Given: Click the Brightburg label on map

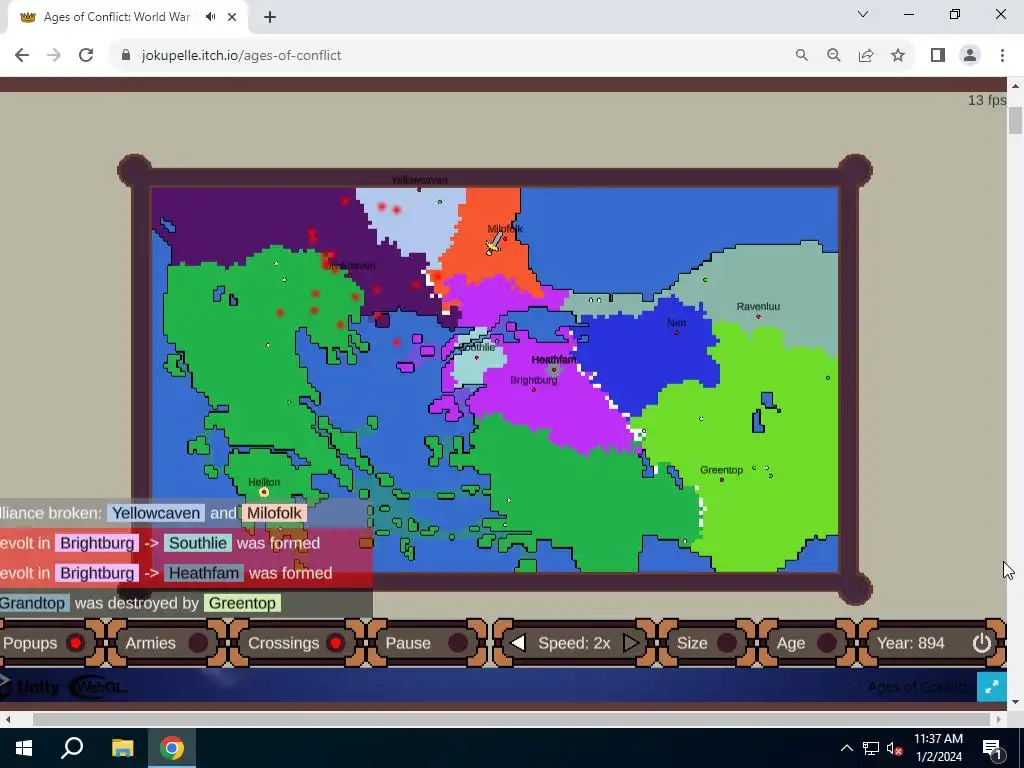Looking at the screenshot, I should (534, 380).
